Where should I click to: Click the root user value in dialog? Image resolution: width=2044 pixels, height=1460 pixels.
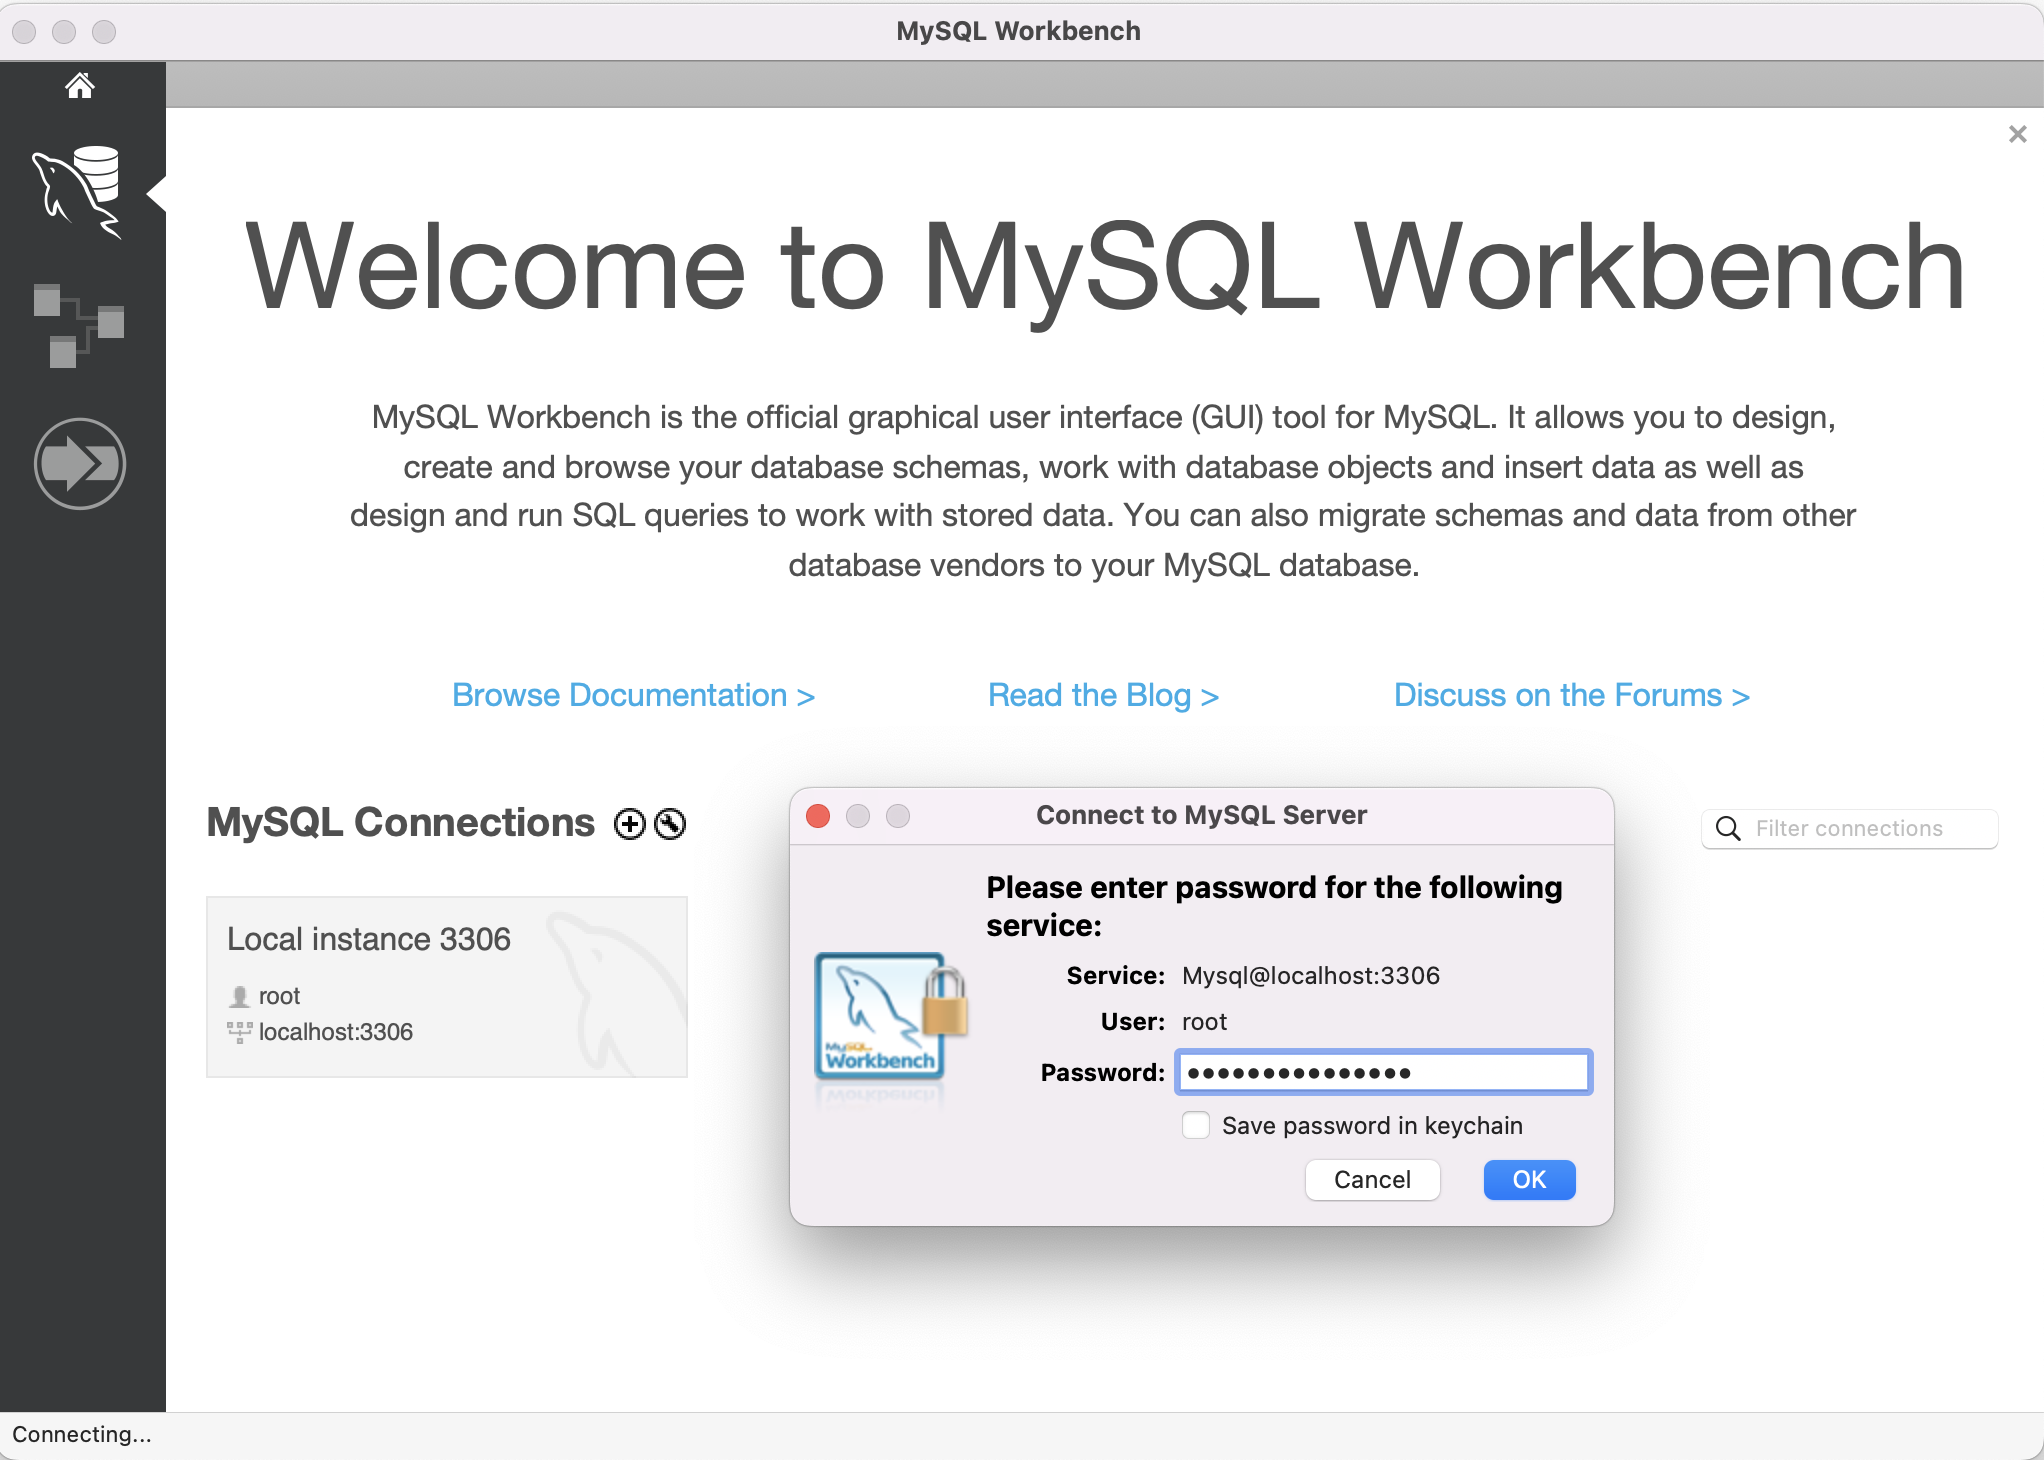1204,1022
